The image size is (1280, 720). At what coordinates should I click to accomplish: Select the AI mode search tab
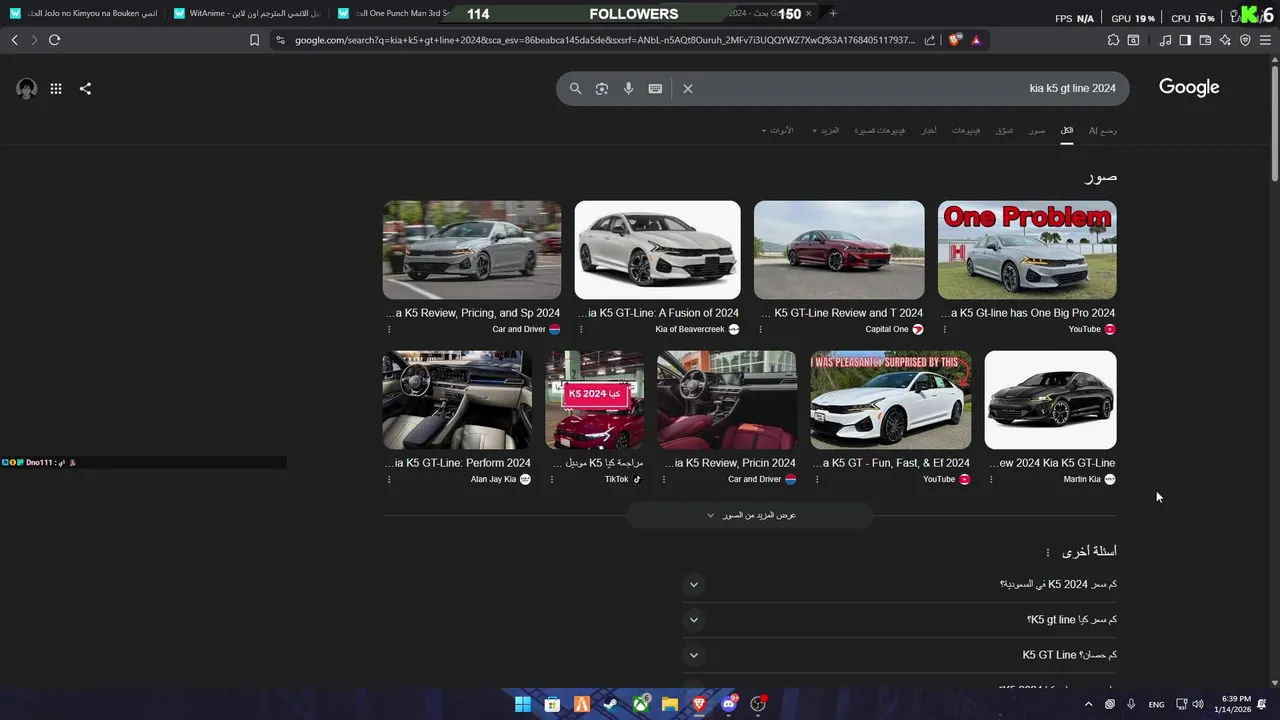[x=1103, y=131]
